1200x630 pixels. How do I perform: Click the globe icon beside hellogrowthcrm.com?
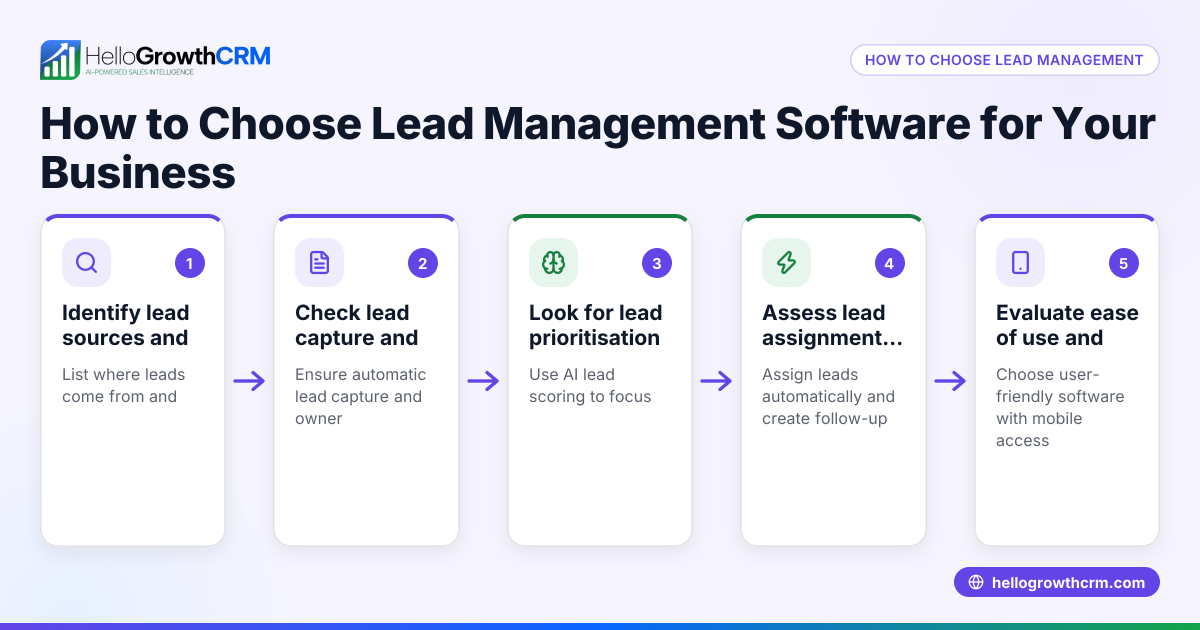click(976, 583)
